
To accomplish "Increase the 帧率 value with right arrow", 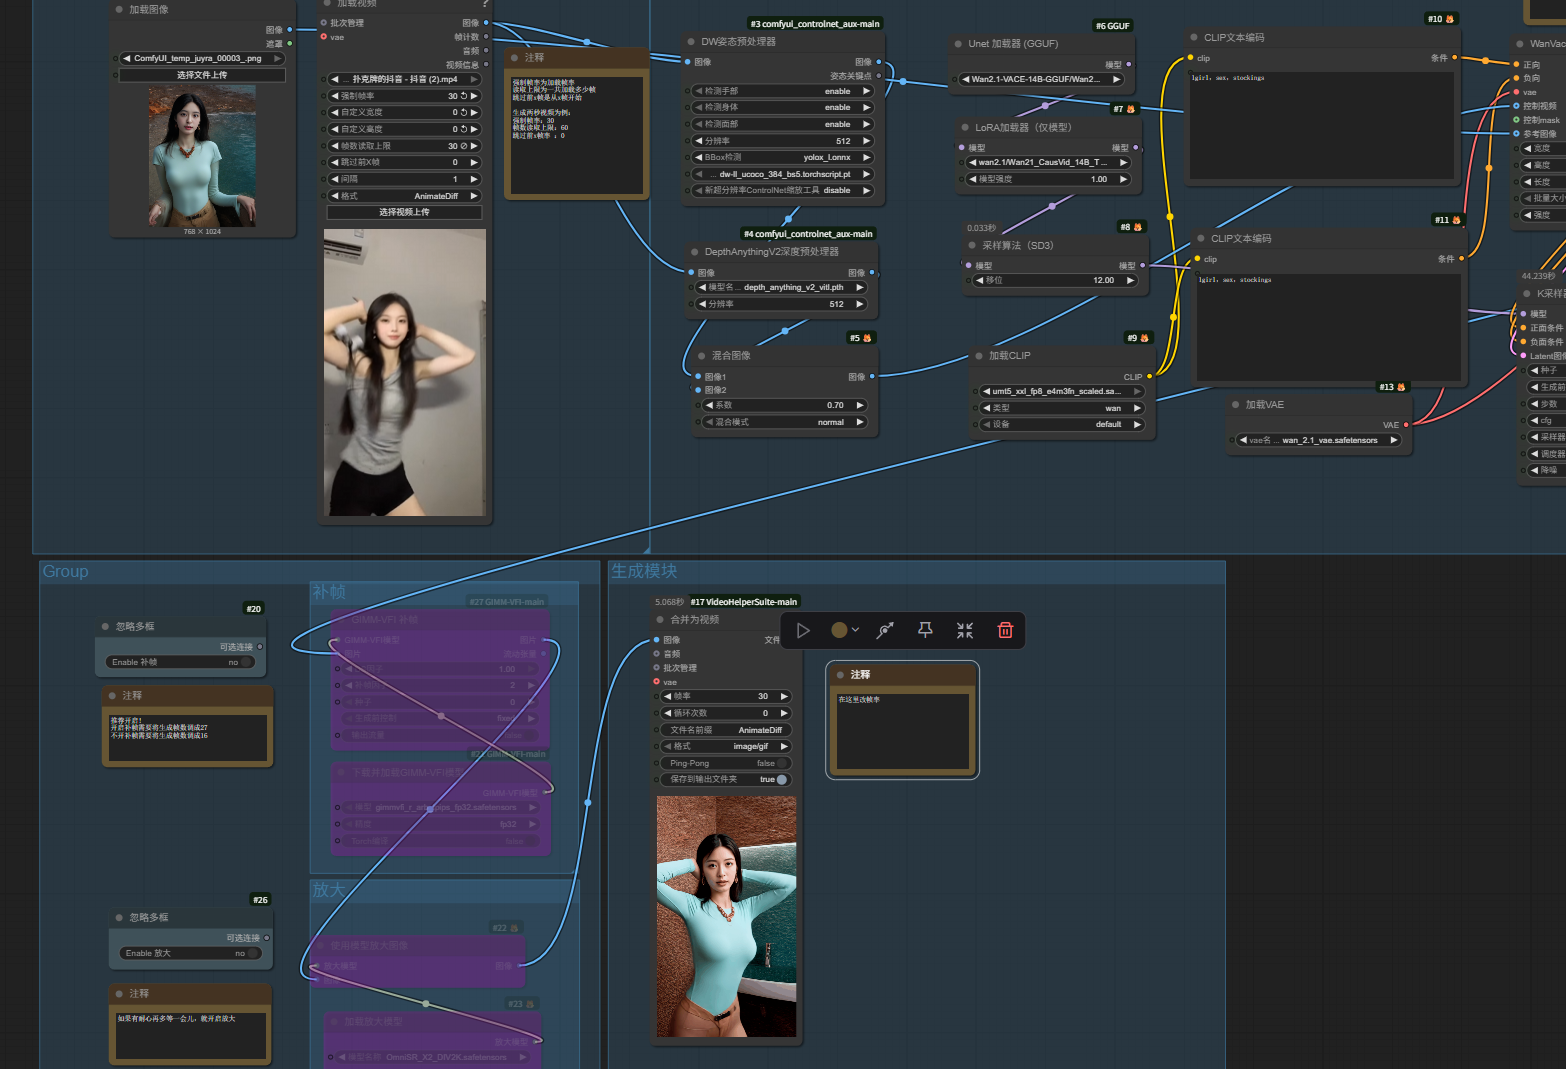I will (784, 696).
